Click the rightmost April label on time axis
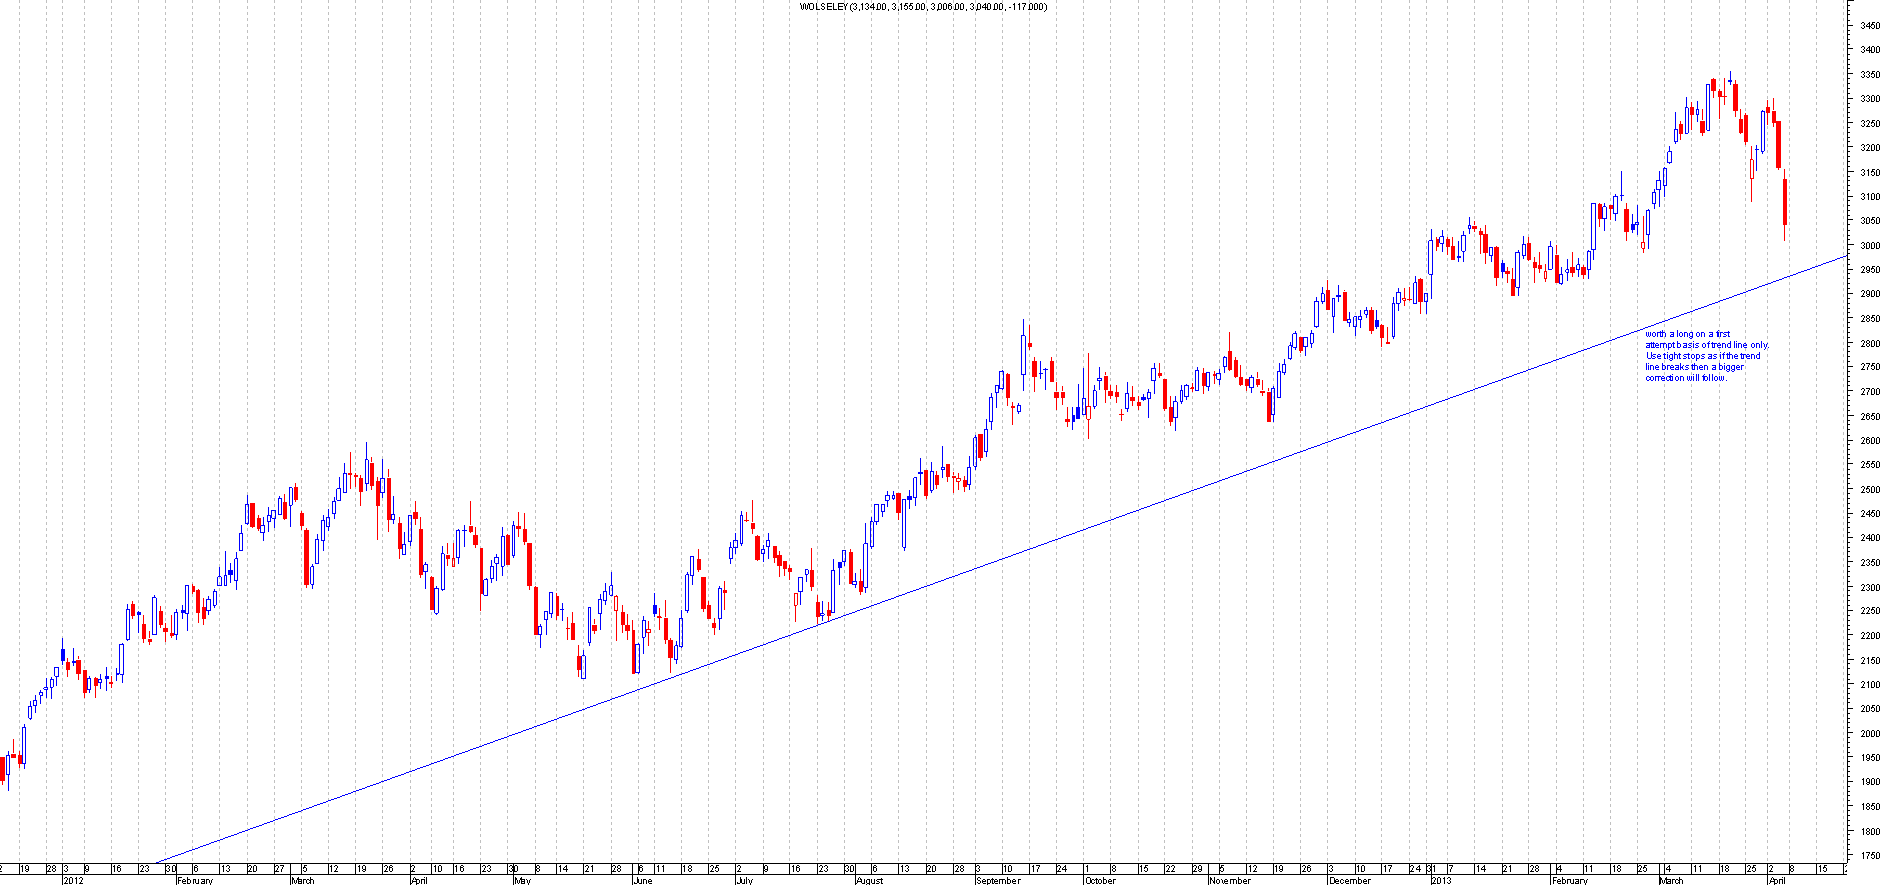Image resolution: width=1883 pixels, height=885 pixels. coord(1776,881)
